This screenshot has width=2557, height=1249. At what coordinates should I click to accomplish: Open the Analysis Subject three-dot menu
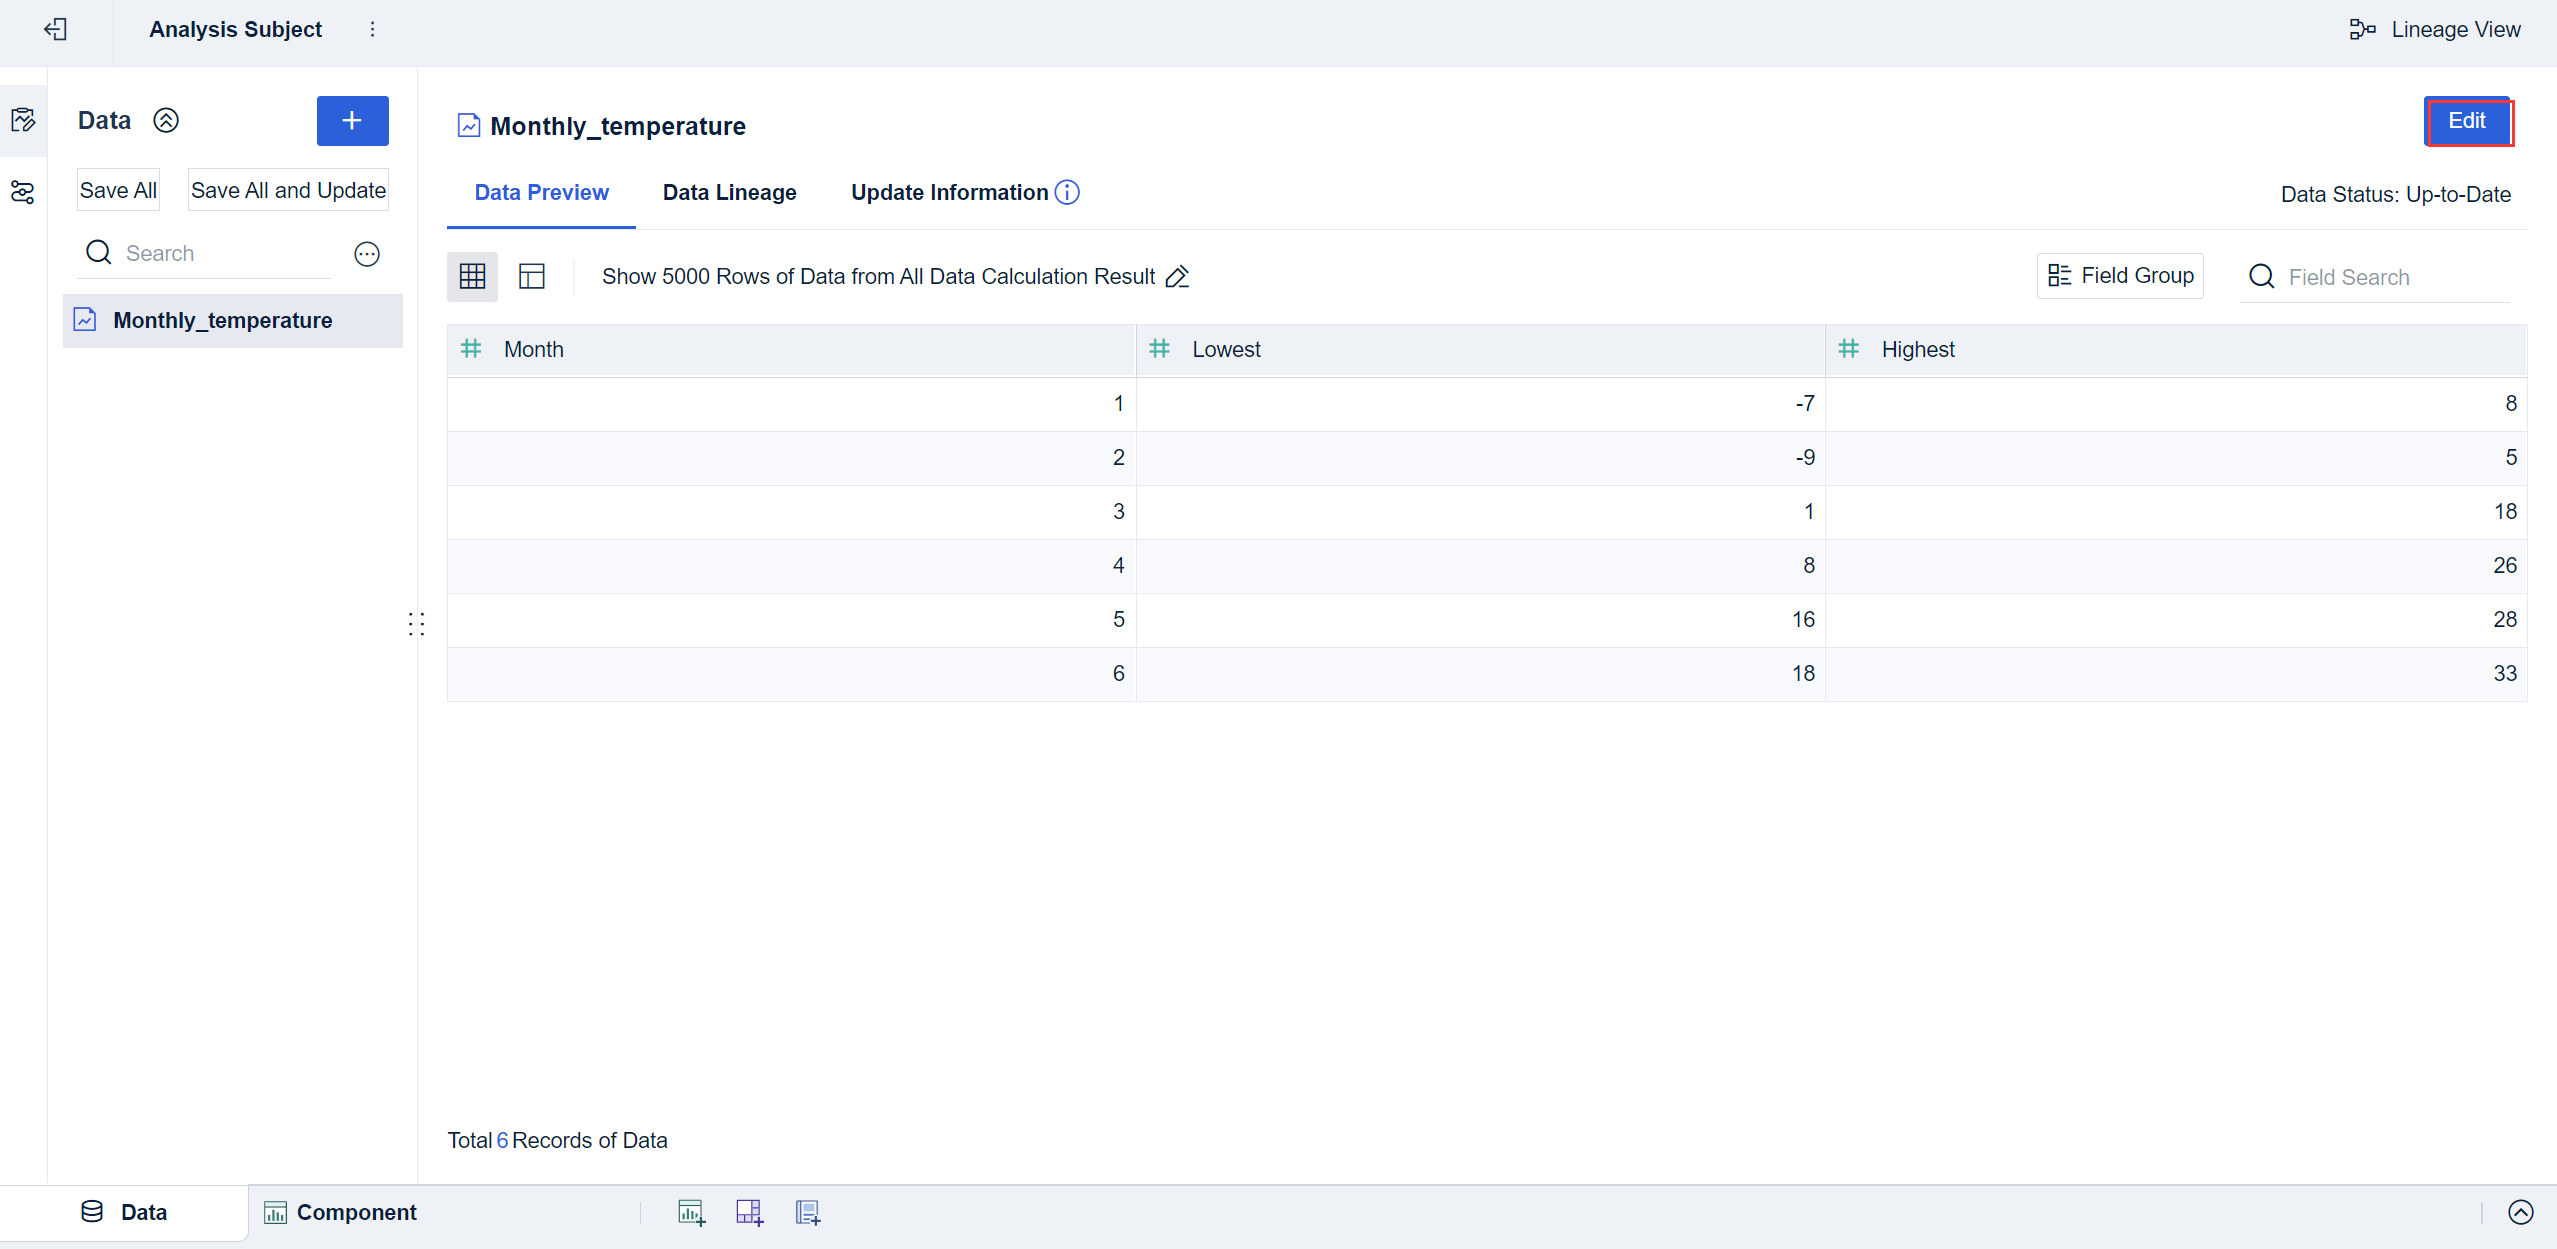click(372, 29)
